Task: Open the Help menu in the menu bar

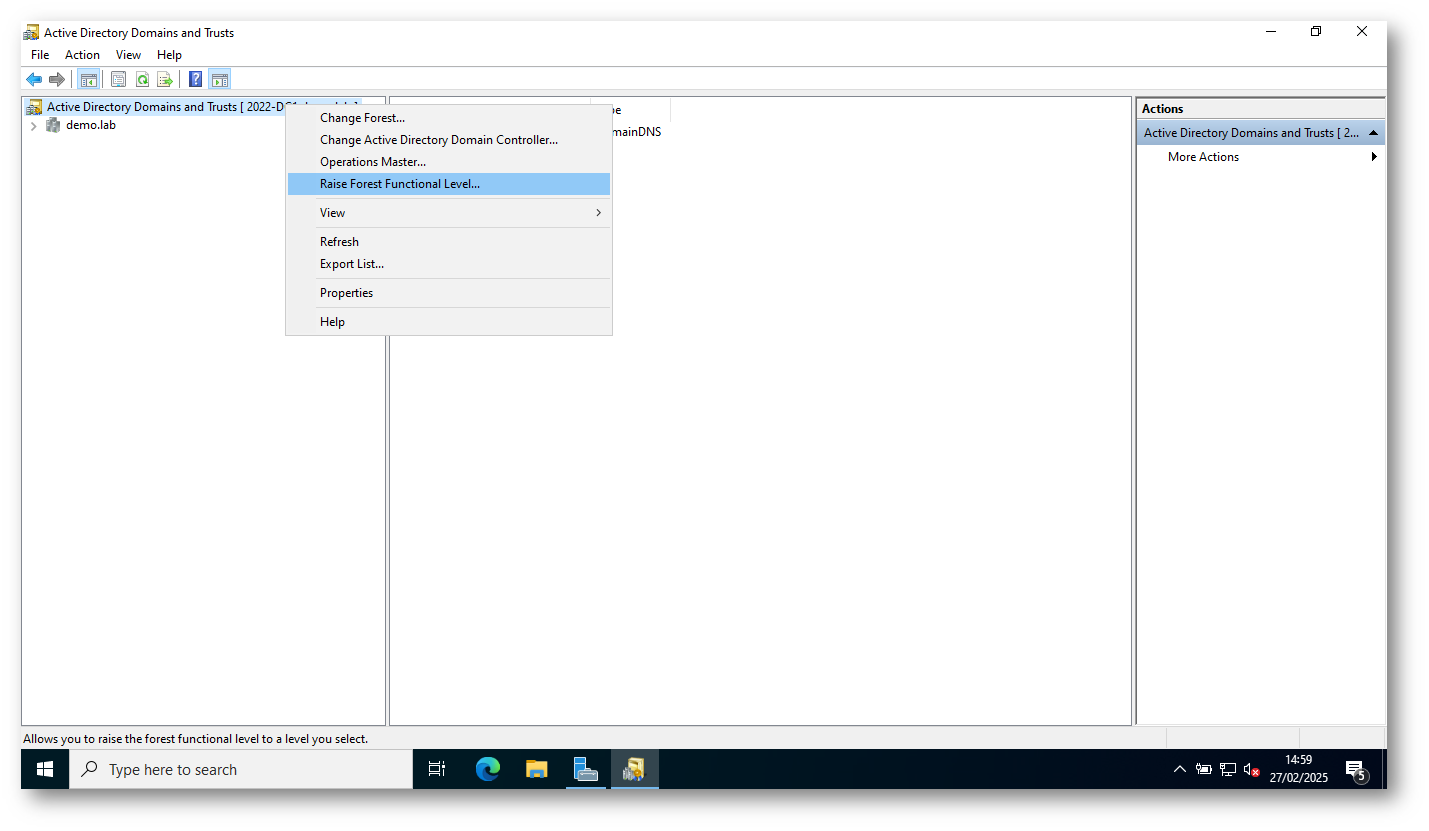Action: [169, 55]
